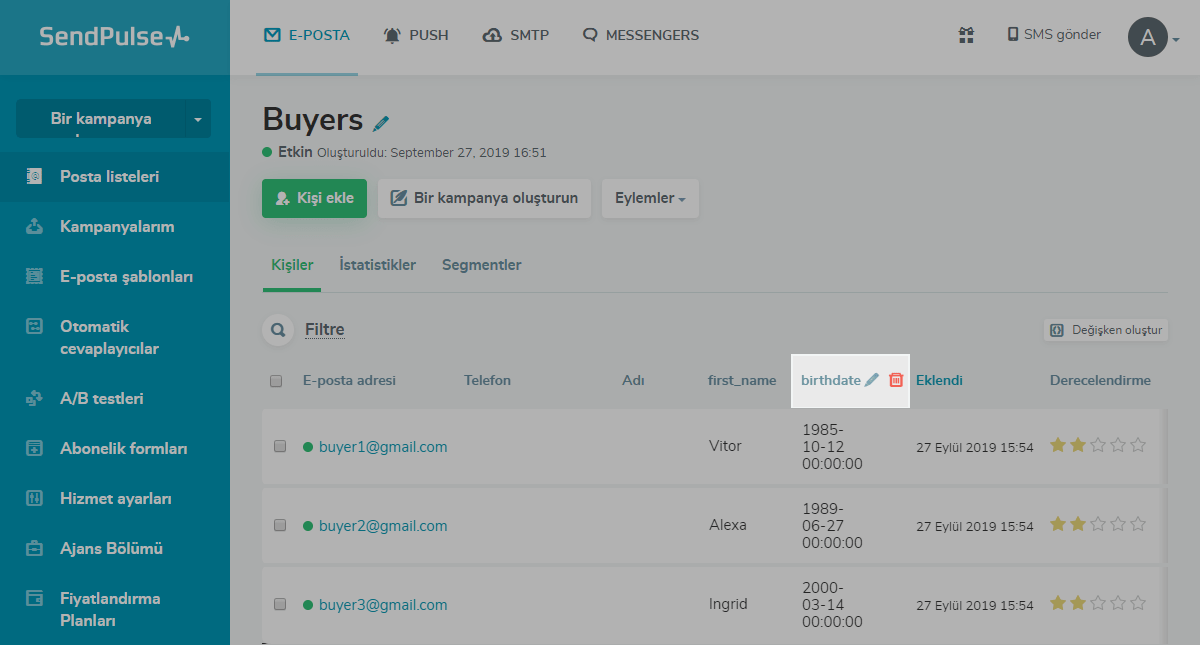Set rating on third star for buyer1

(x=1098, y=445)
